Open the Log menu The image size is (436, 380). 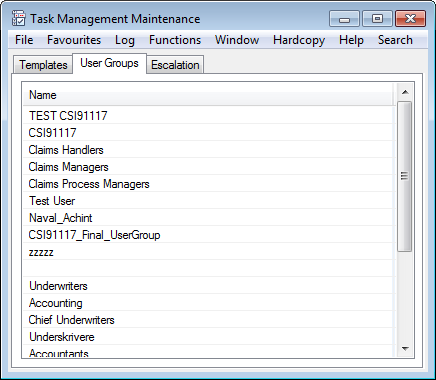(x=125, y=40)
